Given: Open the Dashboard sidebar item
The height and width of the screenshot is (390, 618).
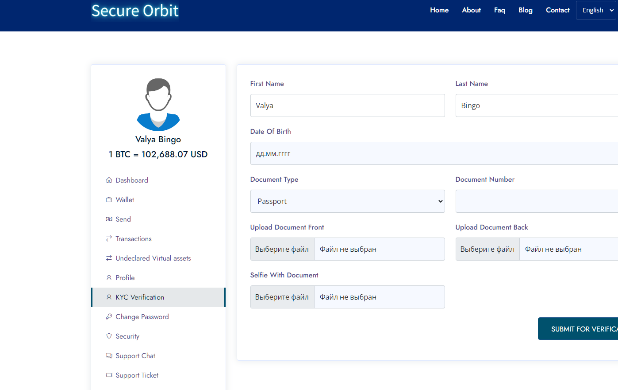Looking at the screenshot, I should [x=158, y=180].
